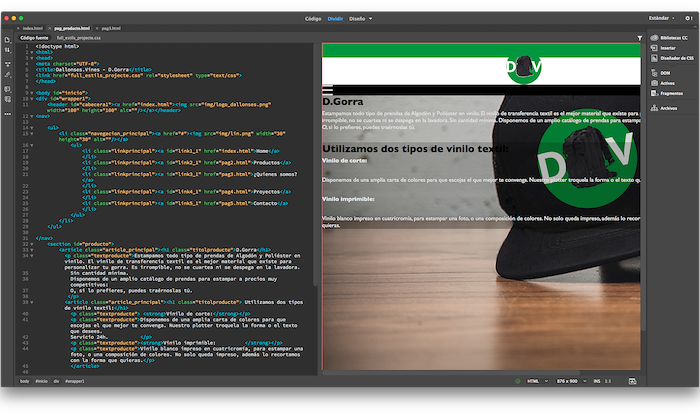Click the round D V logo in preview header

pos(524,67)
